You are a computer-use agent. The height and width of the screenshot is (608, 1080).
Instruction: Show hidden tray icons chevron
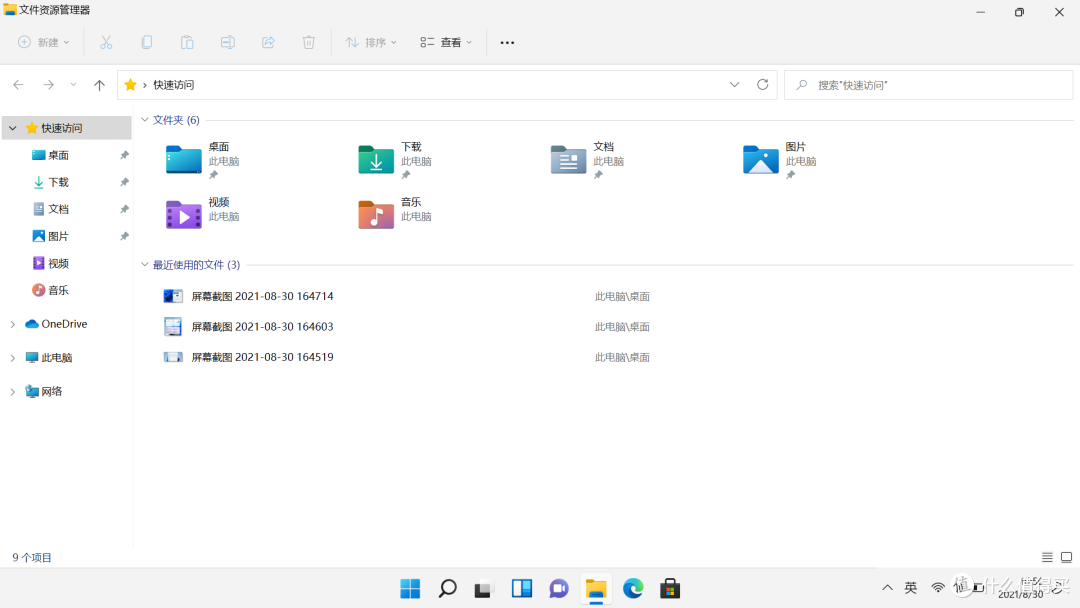tap(887, 588)
